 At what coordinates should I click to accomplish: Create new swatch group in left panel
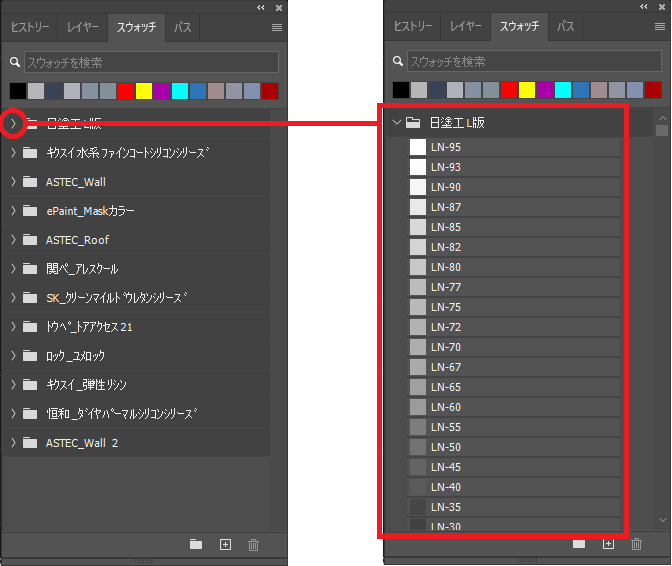point(196,544)
